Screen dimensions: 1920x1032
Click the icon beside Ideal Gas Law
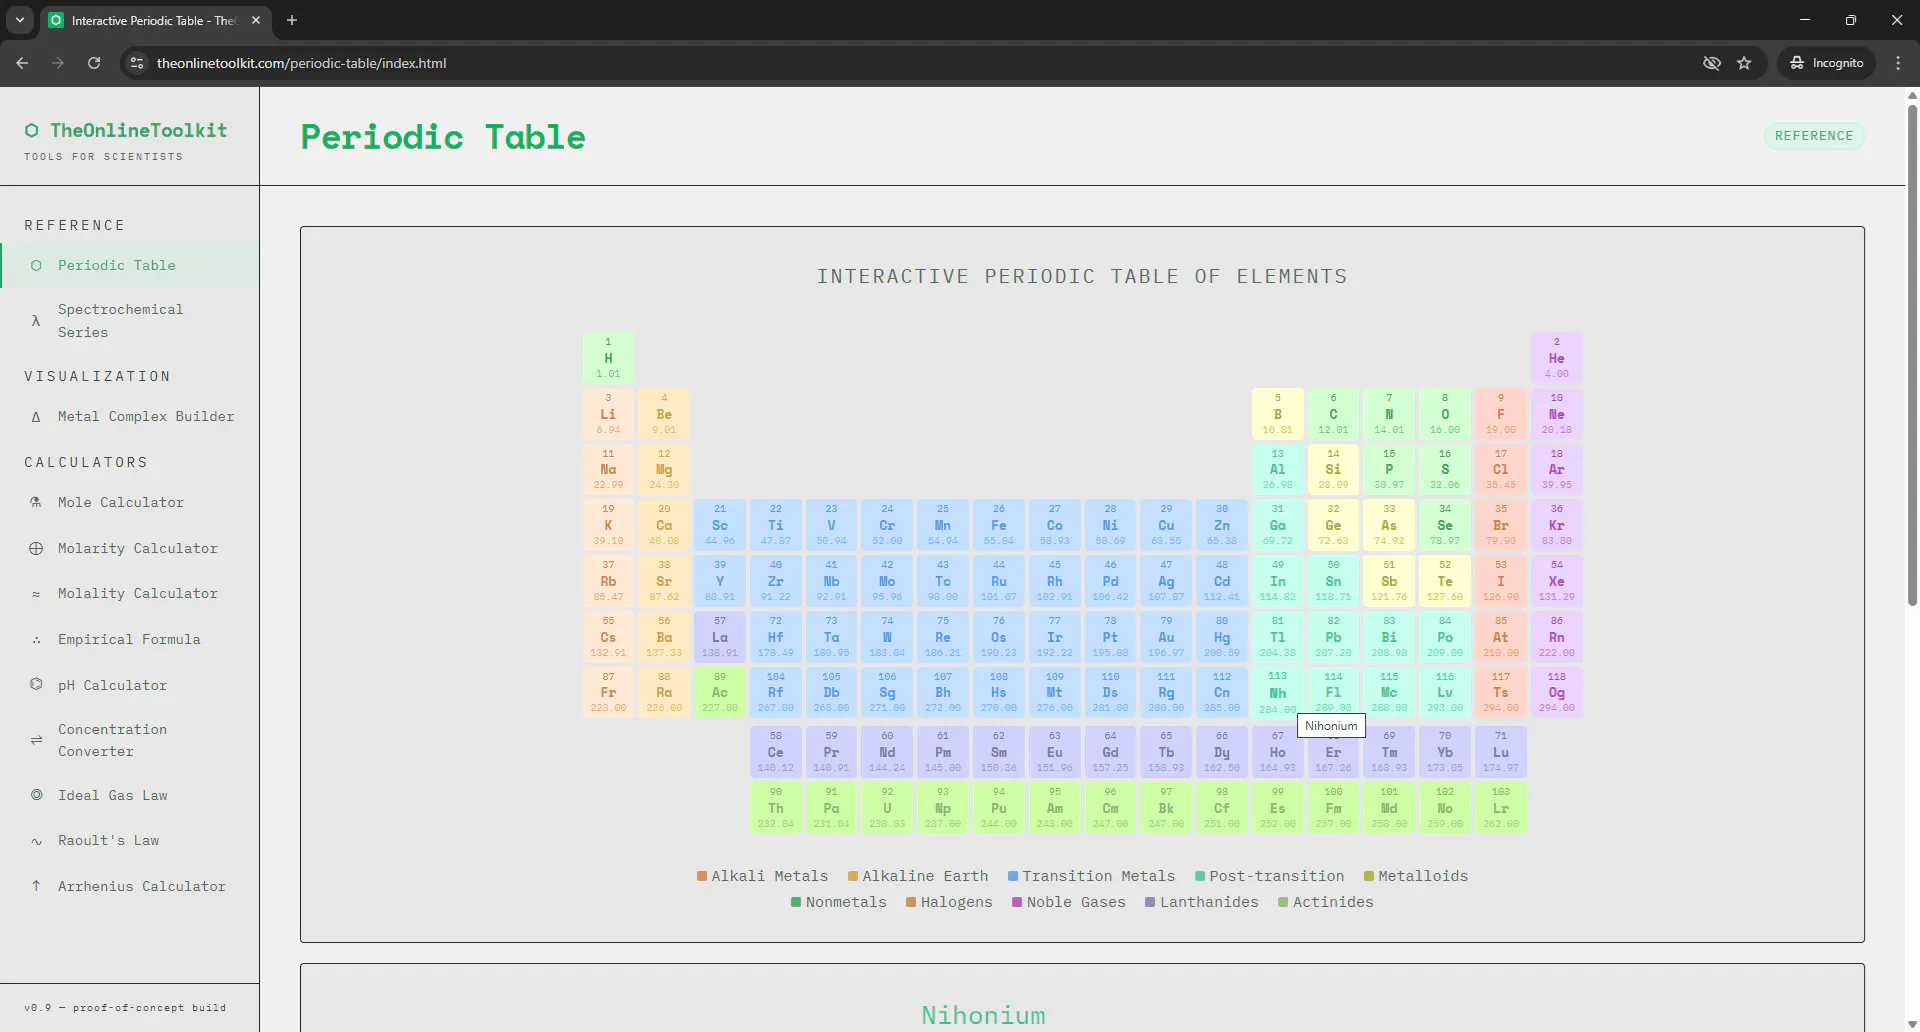[x=36, y=795]
